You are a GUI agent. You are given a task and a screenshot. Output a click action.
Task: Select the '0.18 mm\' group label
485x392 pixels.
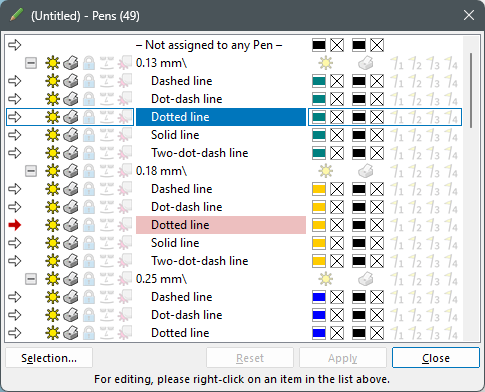point(161,171)
